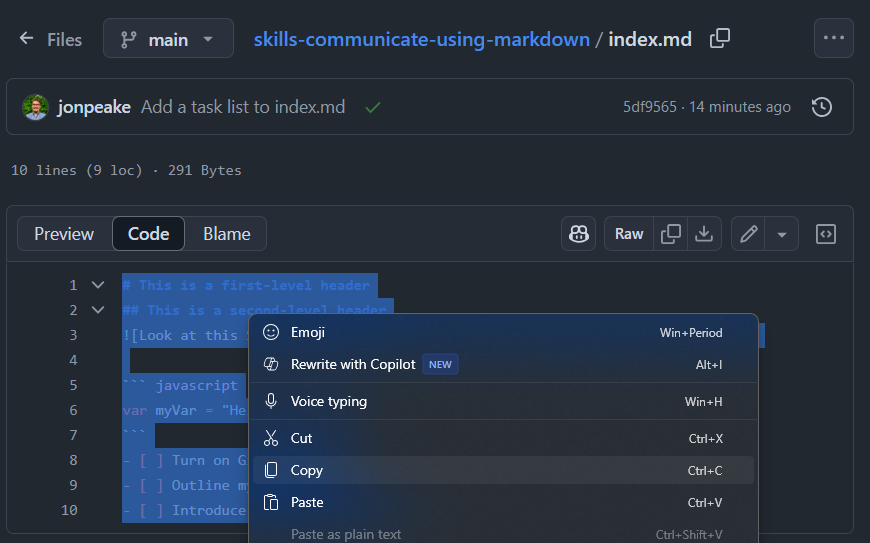Screen dimensions: 870x543
Task: Switch to the Preview tab
Action: (x=64, y=234)
